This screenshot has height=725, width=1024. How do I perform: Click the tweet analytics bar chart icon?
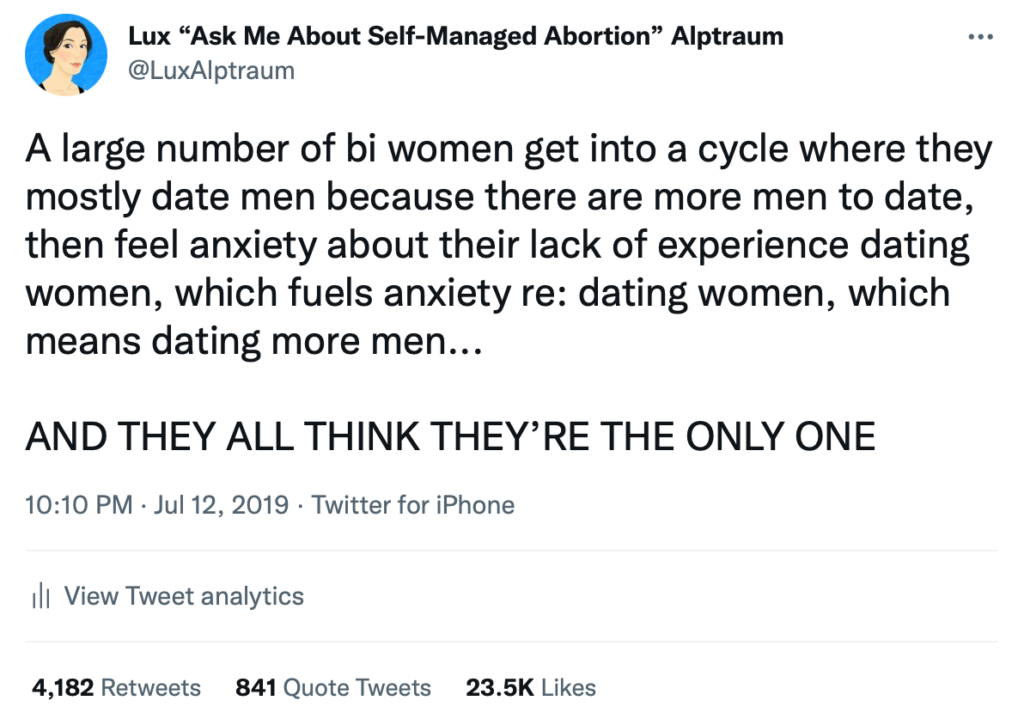point(40,597)
